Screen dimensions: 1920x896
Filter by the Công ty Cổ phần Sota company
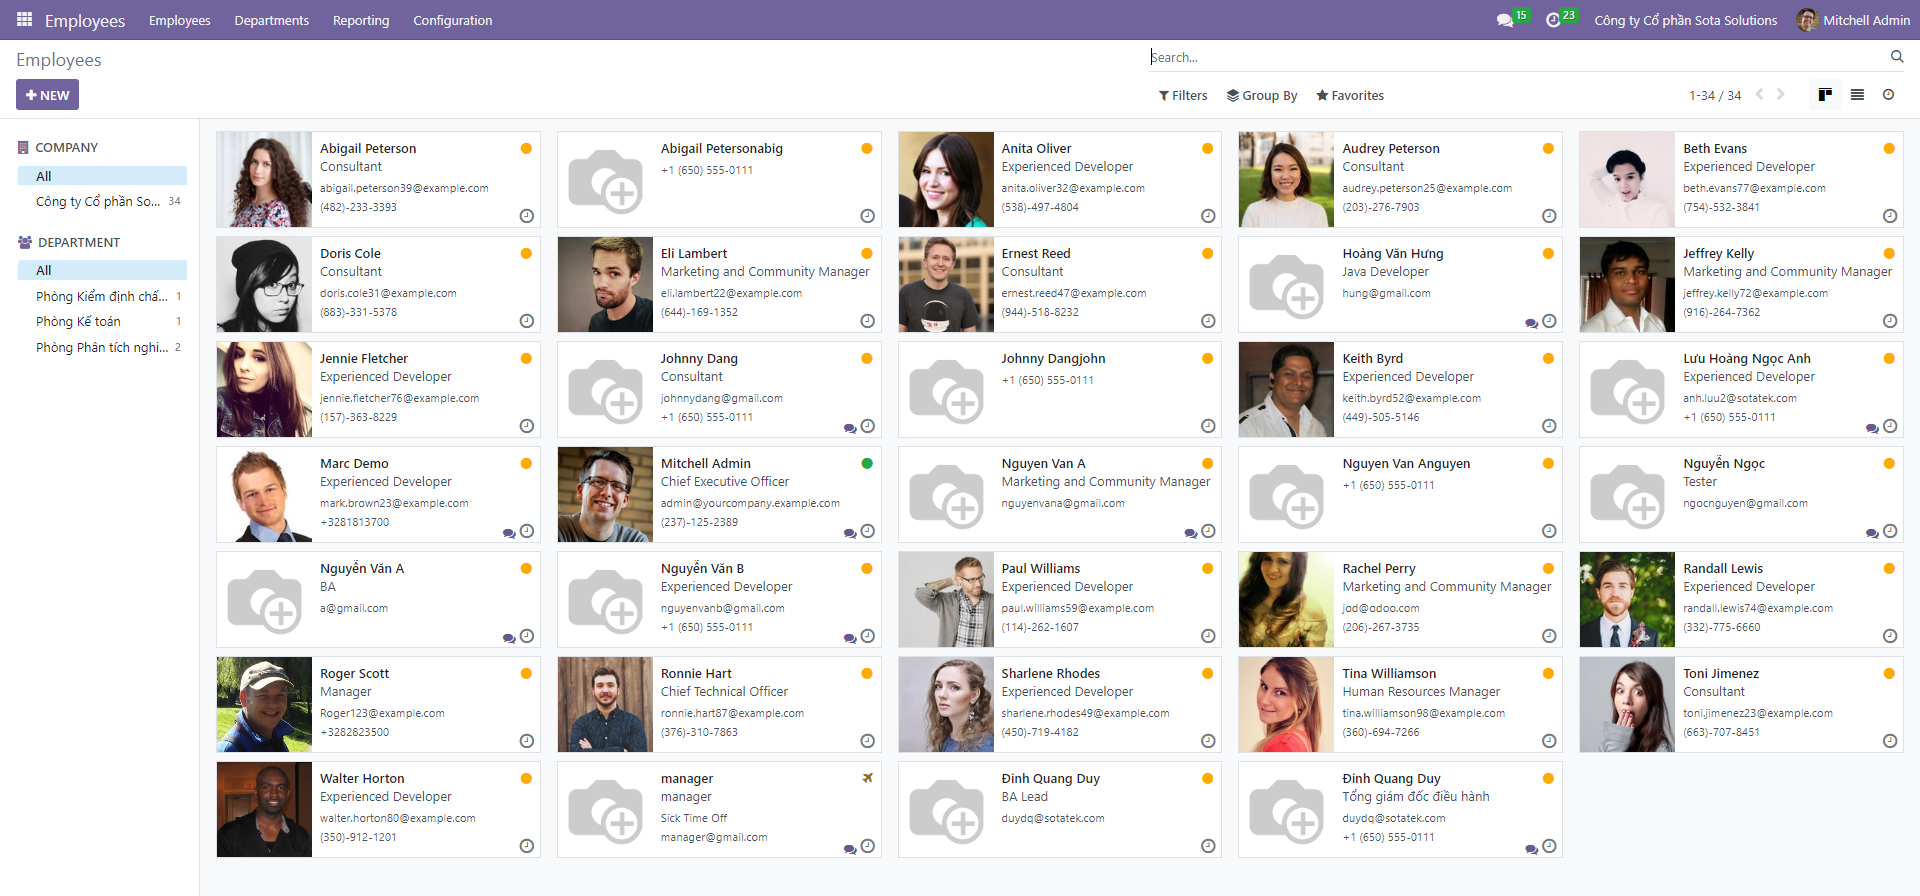pyautogui.click(x=97, y=202)
